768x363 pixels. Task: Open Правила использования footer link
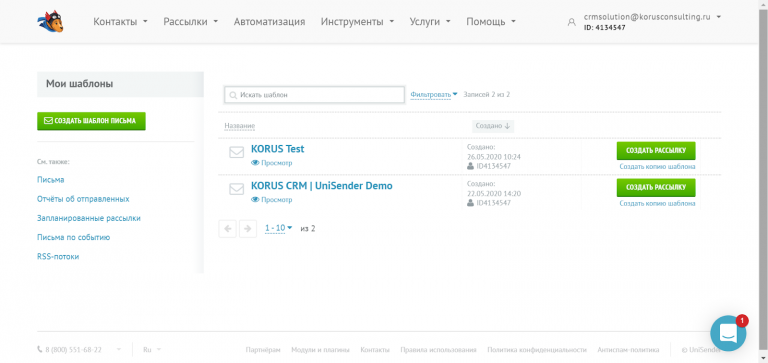tap(438, 350)
